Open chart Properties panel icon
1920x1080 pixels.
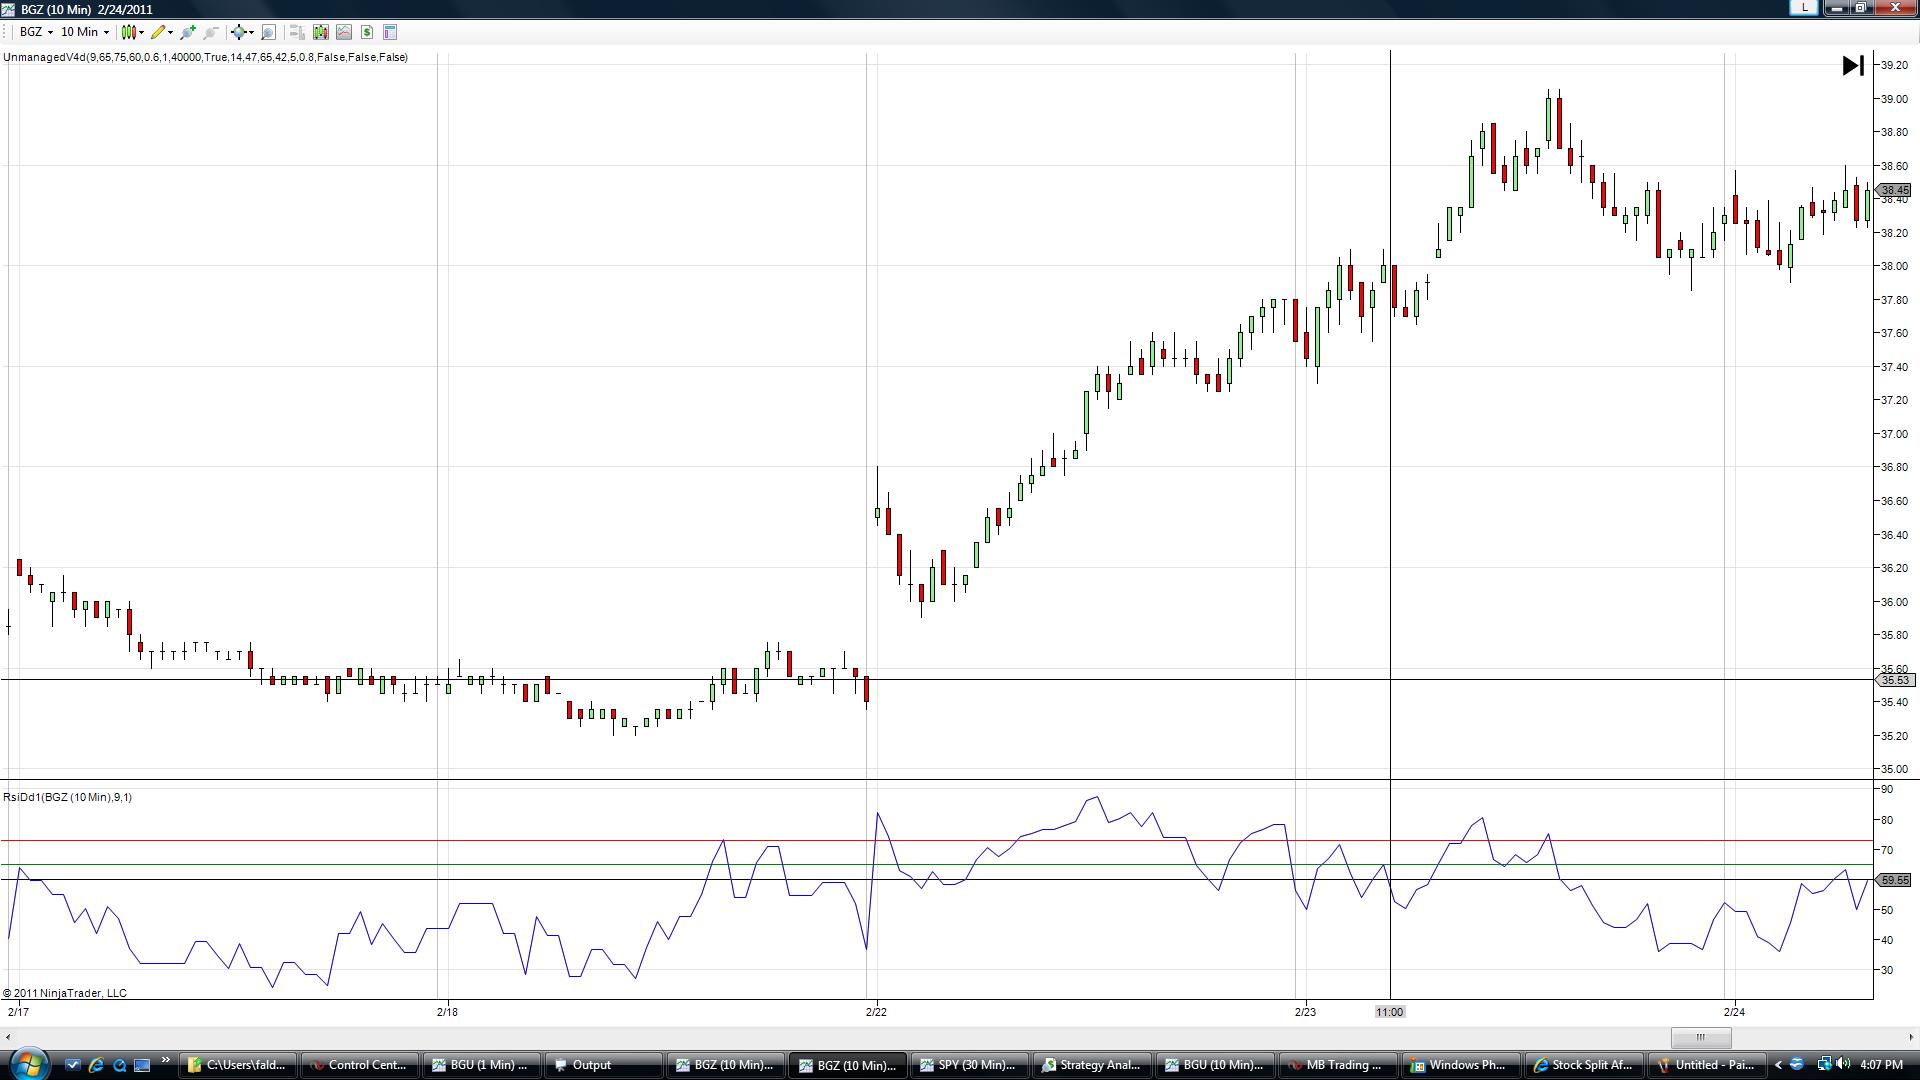click(x=390, y=32)
